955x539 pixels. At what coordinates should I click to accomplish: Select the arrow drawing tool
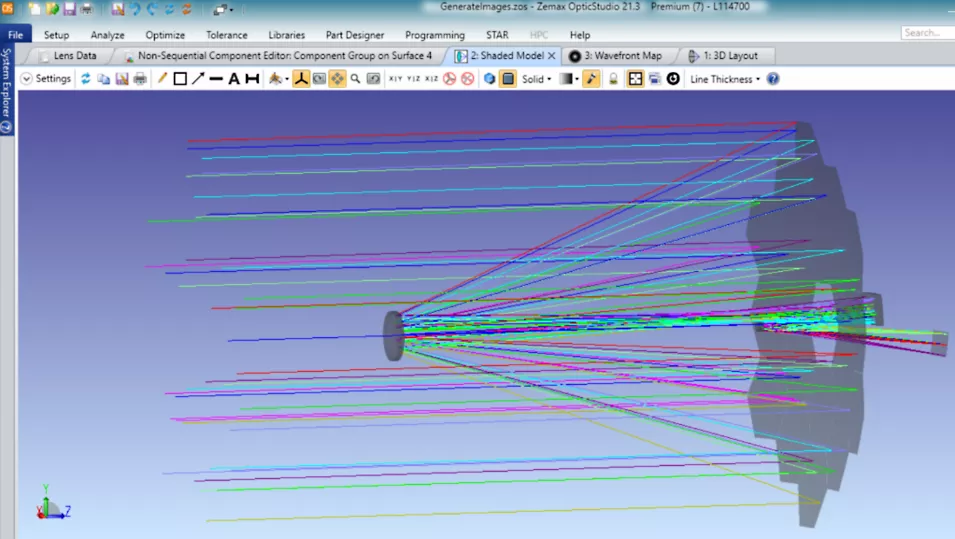click(x=198, y=79)
